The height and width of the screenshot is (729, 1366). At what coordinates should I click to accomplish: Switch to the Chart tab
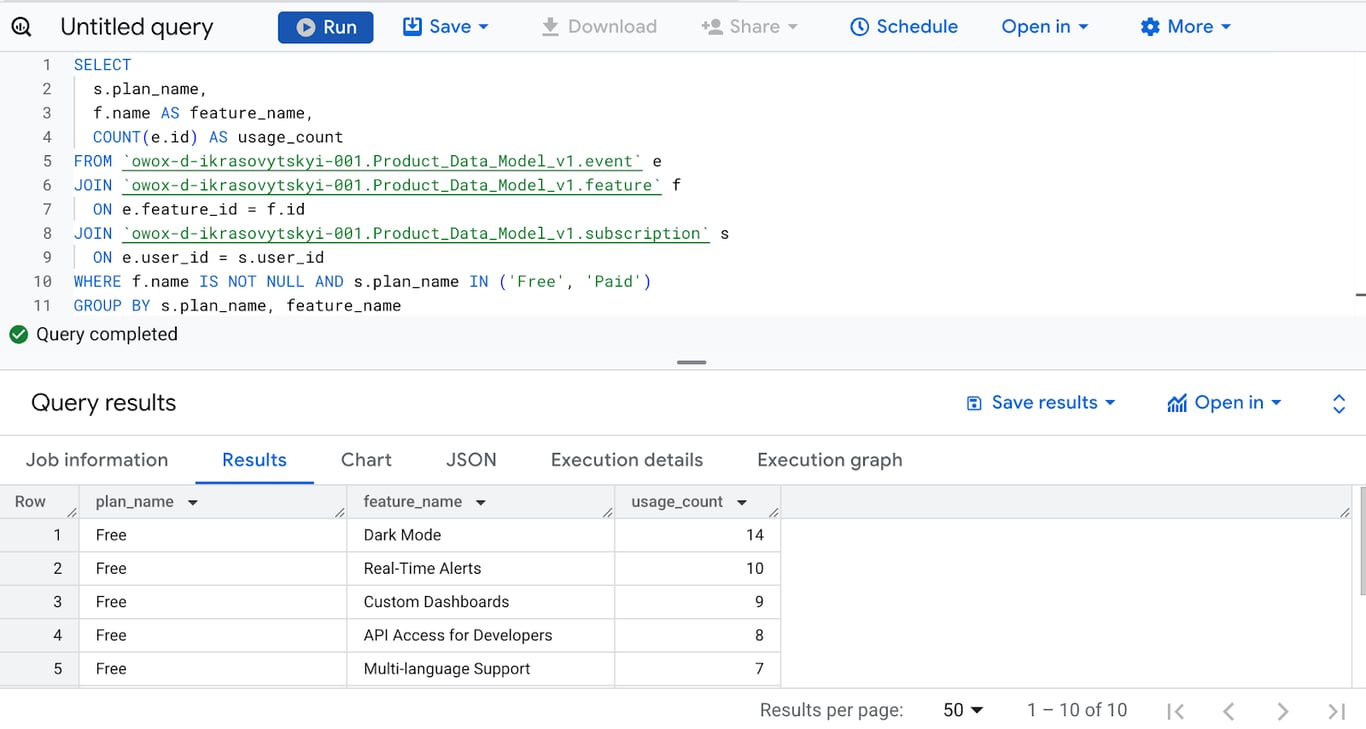366,460
